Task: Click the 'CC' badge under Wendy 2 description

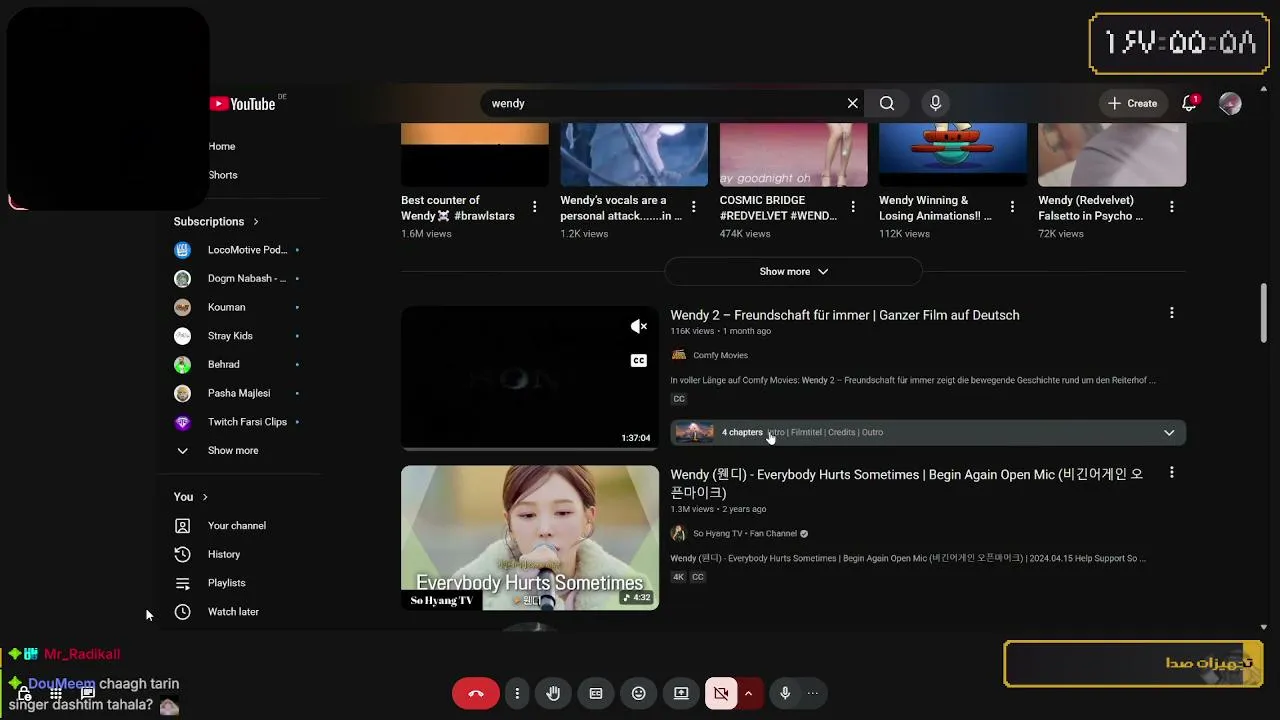Action: [x=679, y=399]
